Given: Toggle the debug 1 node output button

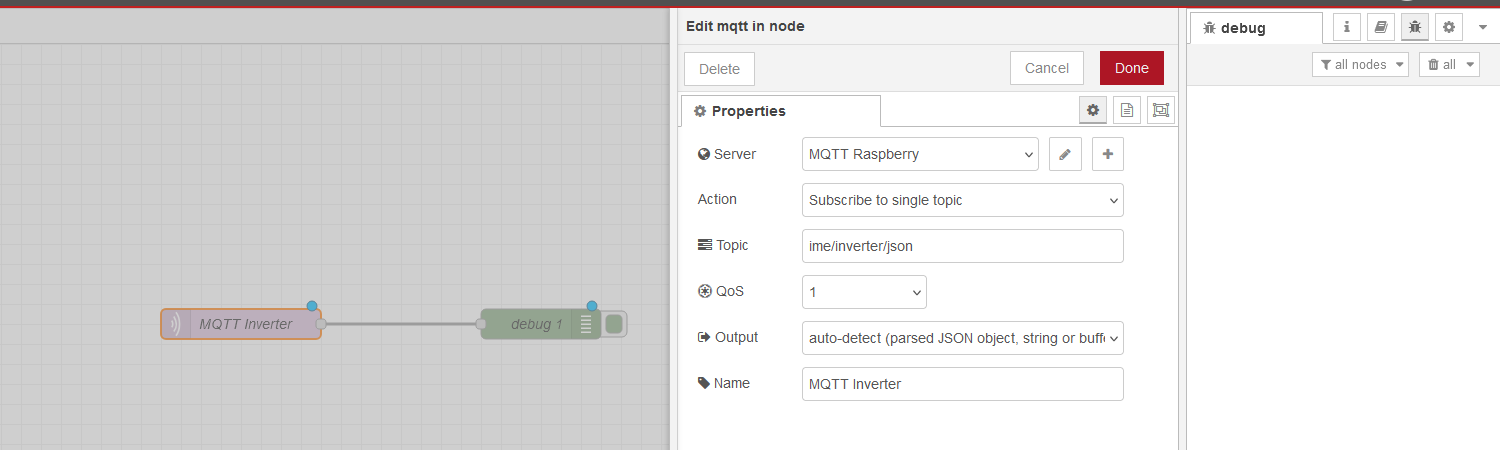Looking at the screenshot, I should 614,324.
